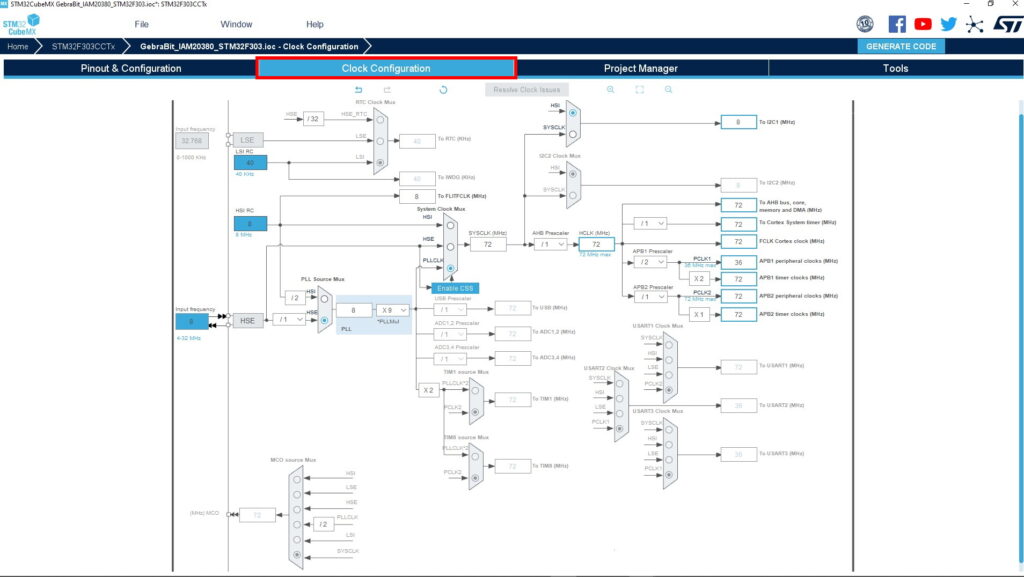This screenshot has height=577, width=1024.
Task: Click the HSI RC 8 MHz block
Action: pos(250,224)
